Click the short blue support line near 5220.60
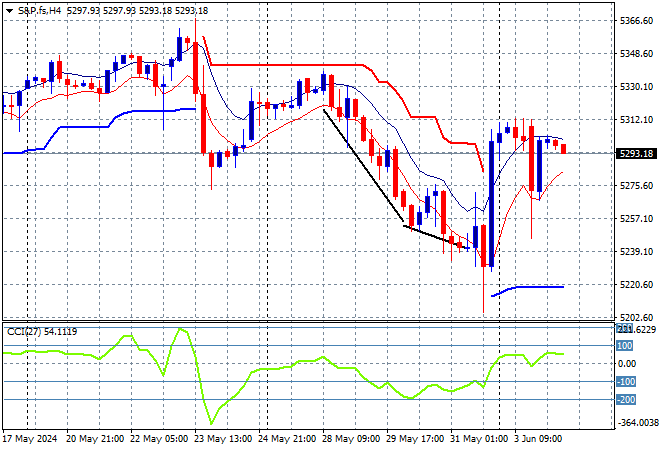 528,289
